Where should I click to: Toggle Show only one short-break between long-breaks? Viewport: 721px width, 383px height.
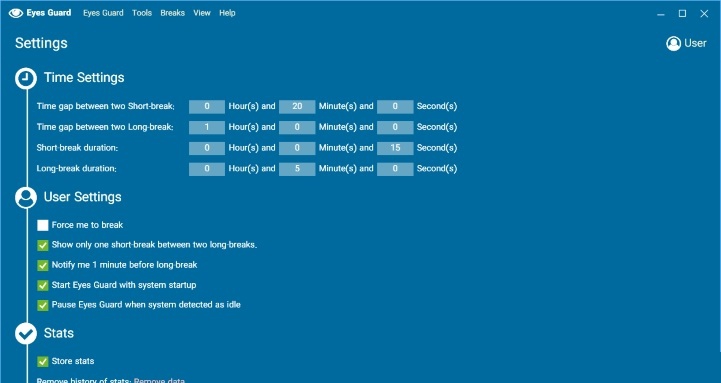point(43,246)
